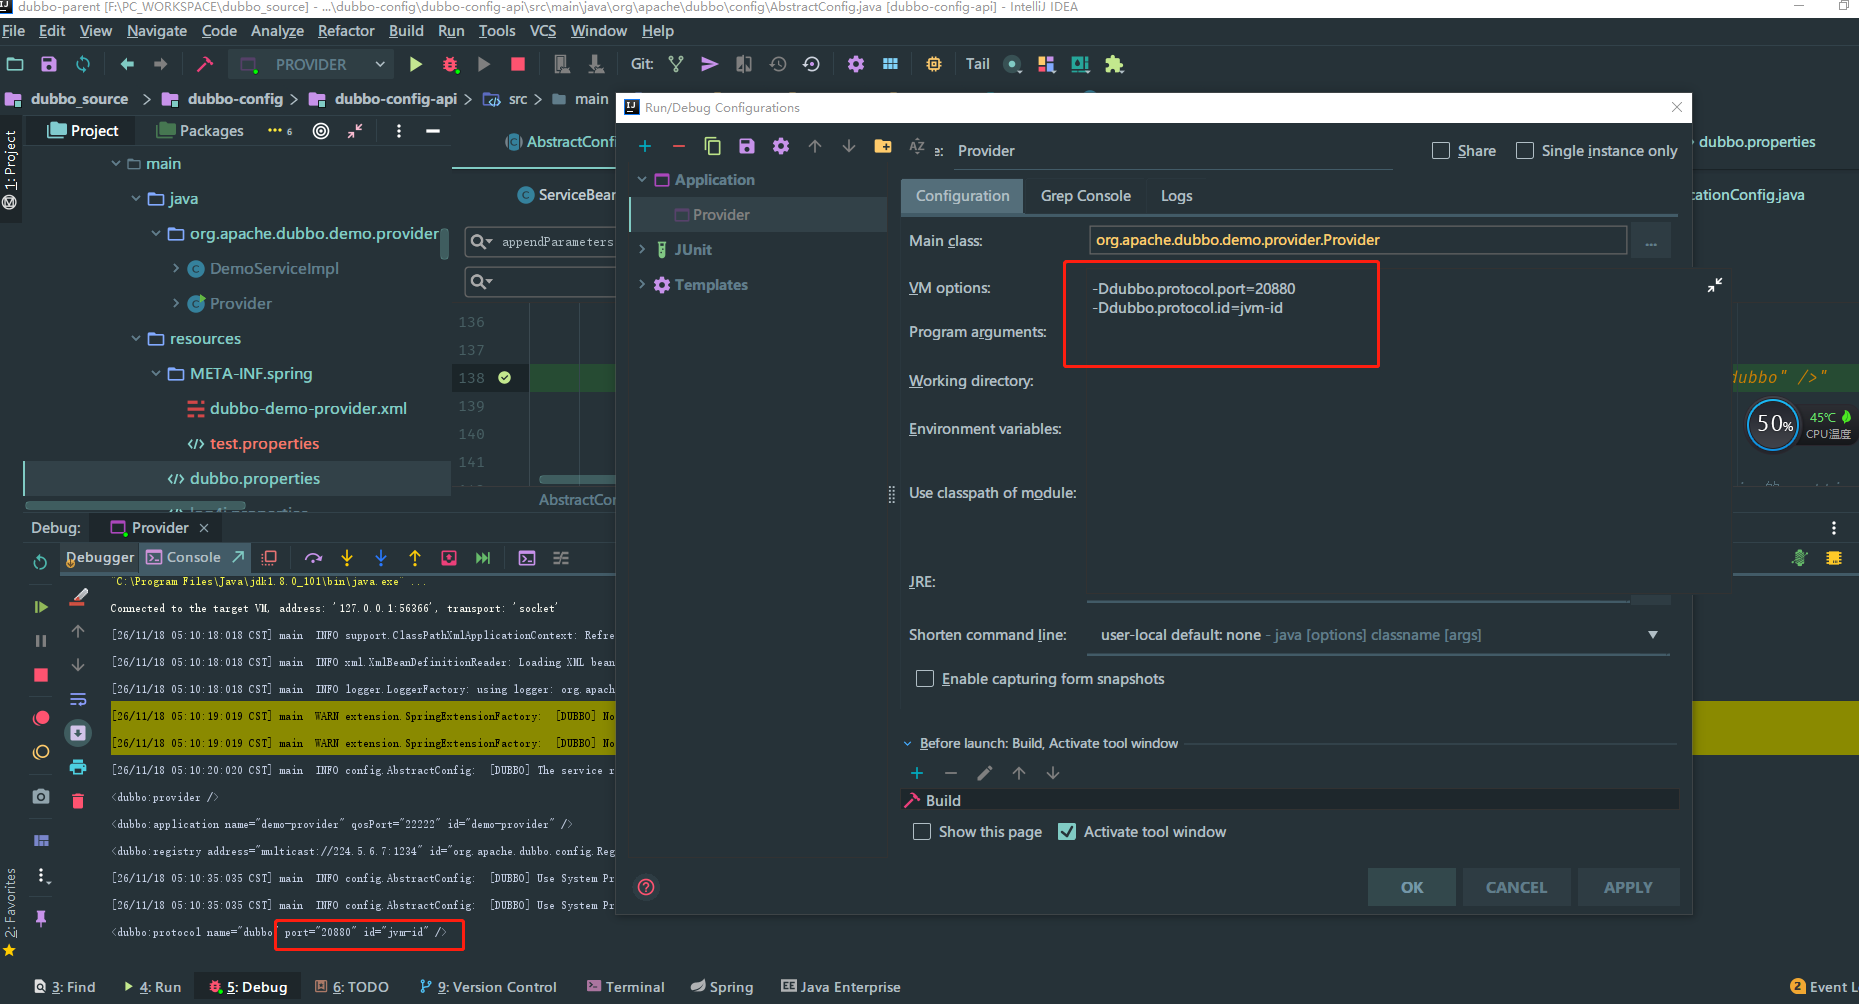Image resolution: width=1859 pixels, height=1004 pixels.
Task: Save configuration icon in dialog toolbar
Action: point(747,146)
